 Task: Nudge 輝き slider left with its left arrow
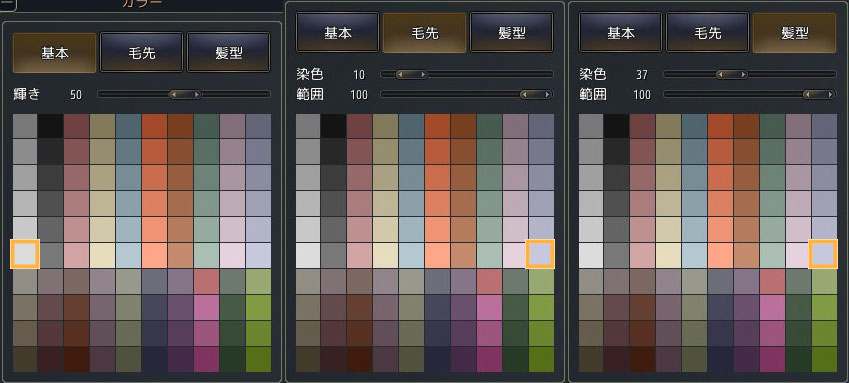coord(174,94)
